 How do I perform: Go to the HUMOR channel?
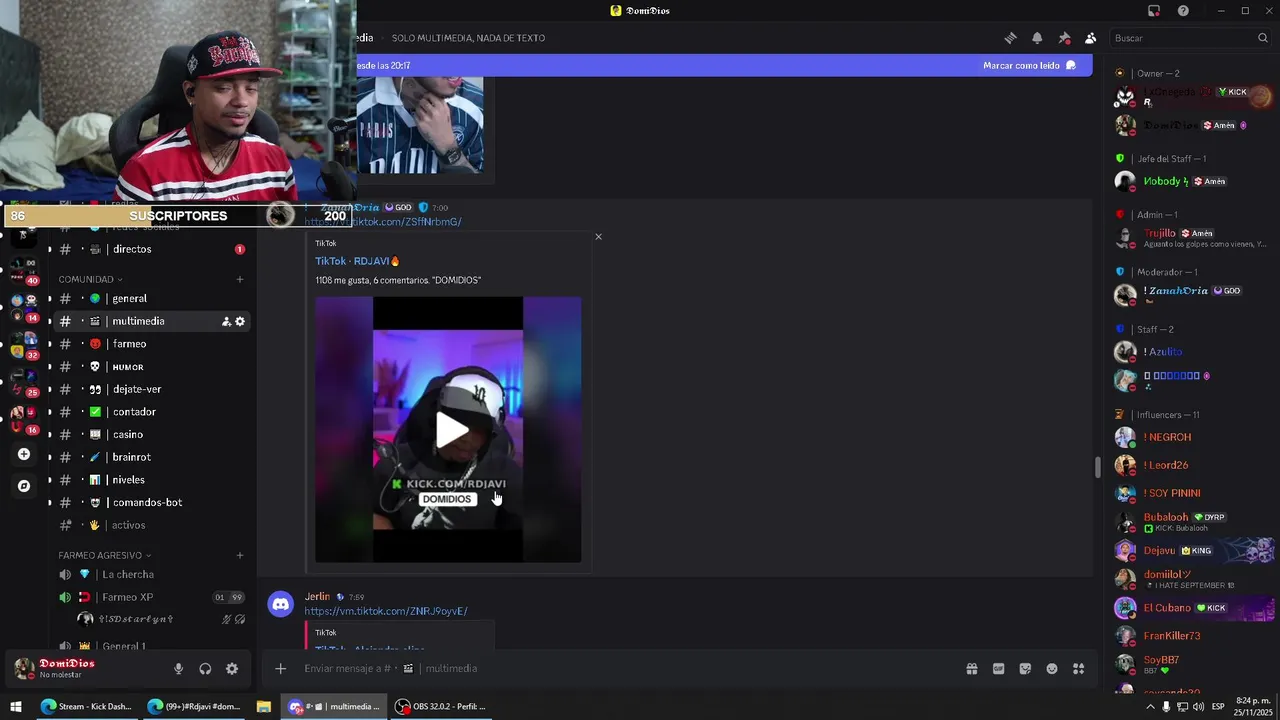point(128,367)
